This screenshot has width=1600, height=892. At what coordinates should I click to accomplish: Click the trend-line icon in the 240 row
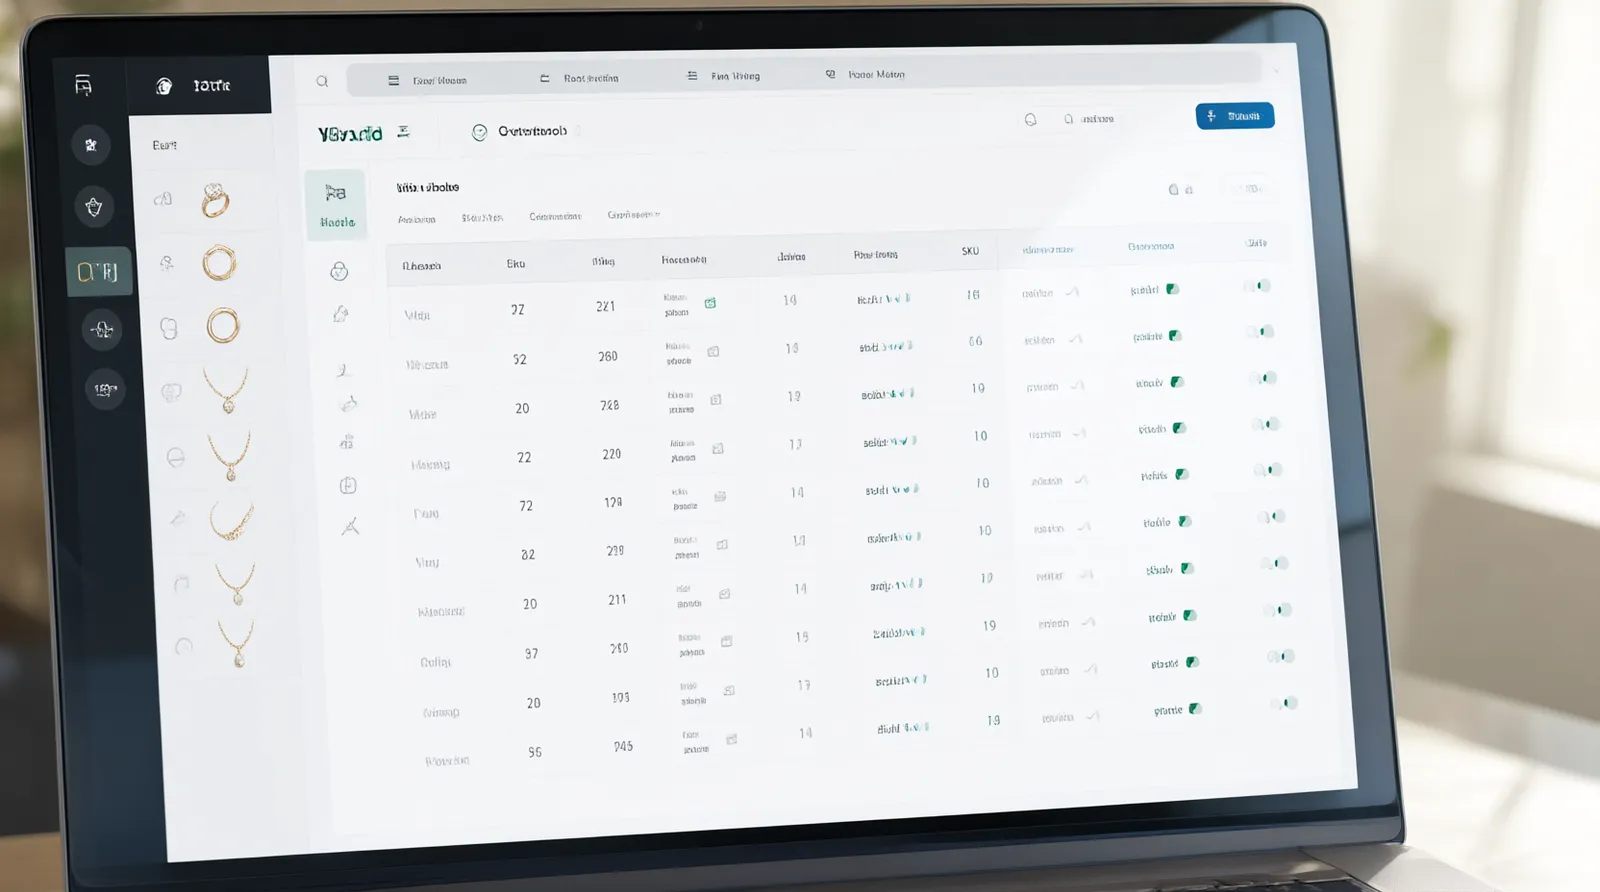pyautogui.click(x=1088, y=622)
